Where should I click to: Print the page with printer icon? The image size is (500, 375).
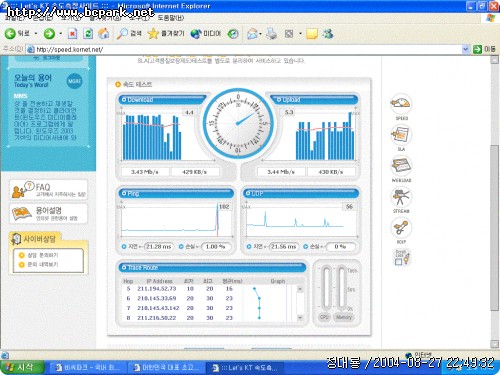272,33
